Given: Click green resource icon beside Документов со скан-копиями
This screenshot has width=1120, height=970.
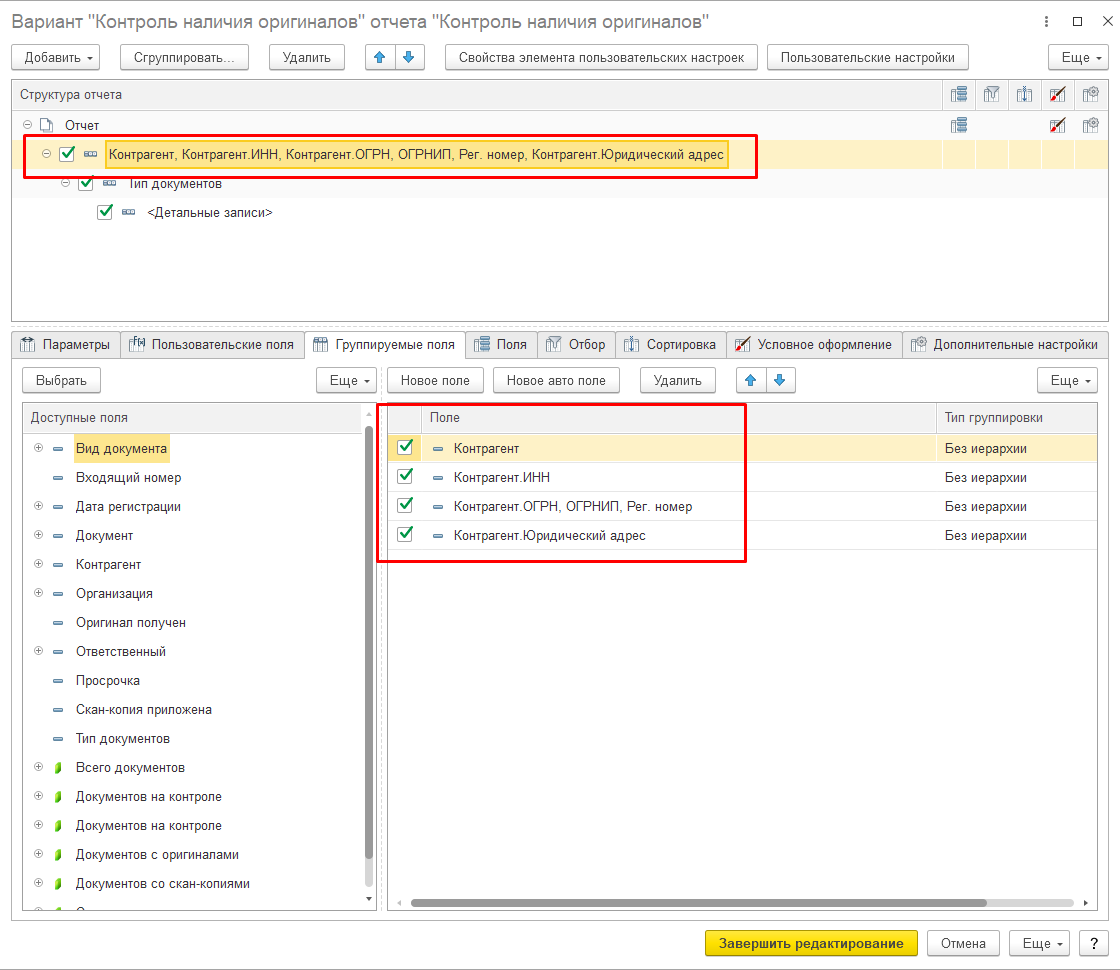Looking at the screenshot, I should coord(59,884).
